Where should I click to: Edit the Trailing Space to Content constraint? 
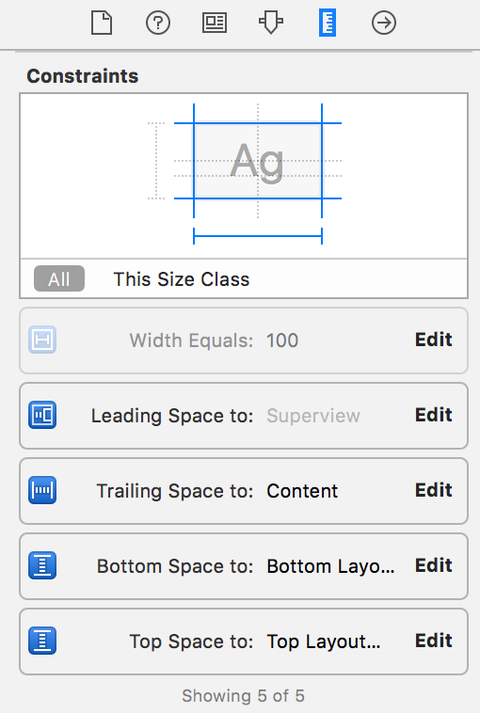(433, 490)
